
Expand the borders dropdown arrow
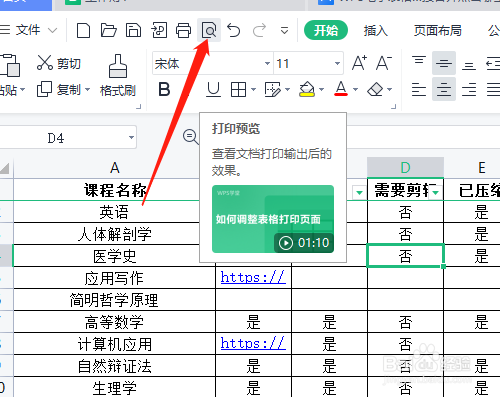tap(253, 89)
